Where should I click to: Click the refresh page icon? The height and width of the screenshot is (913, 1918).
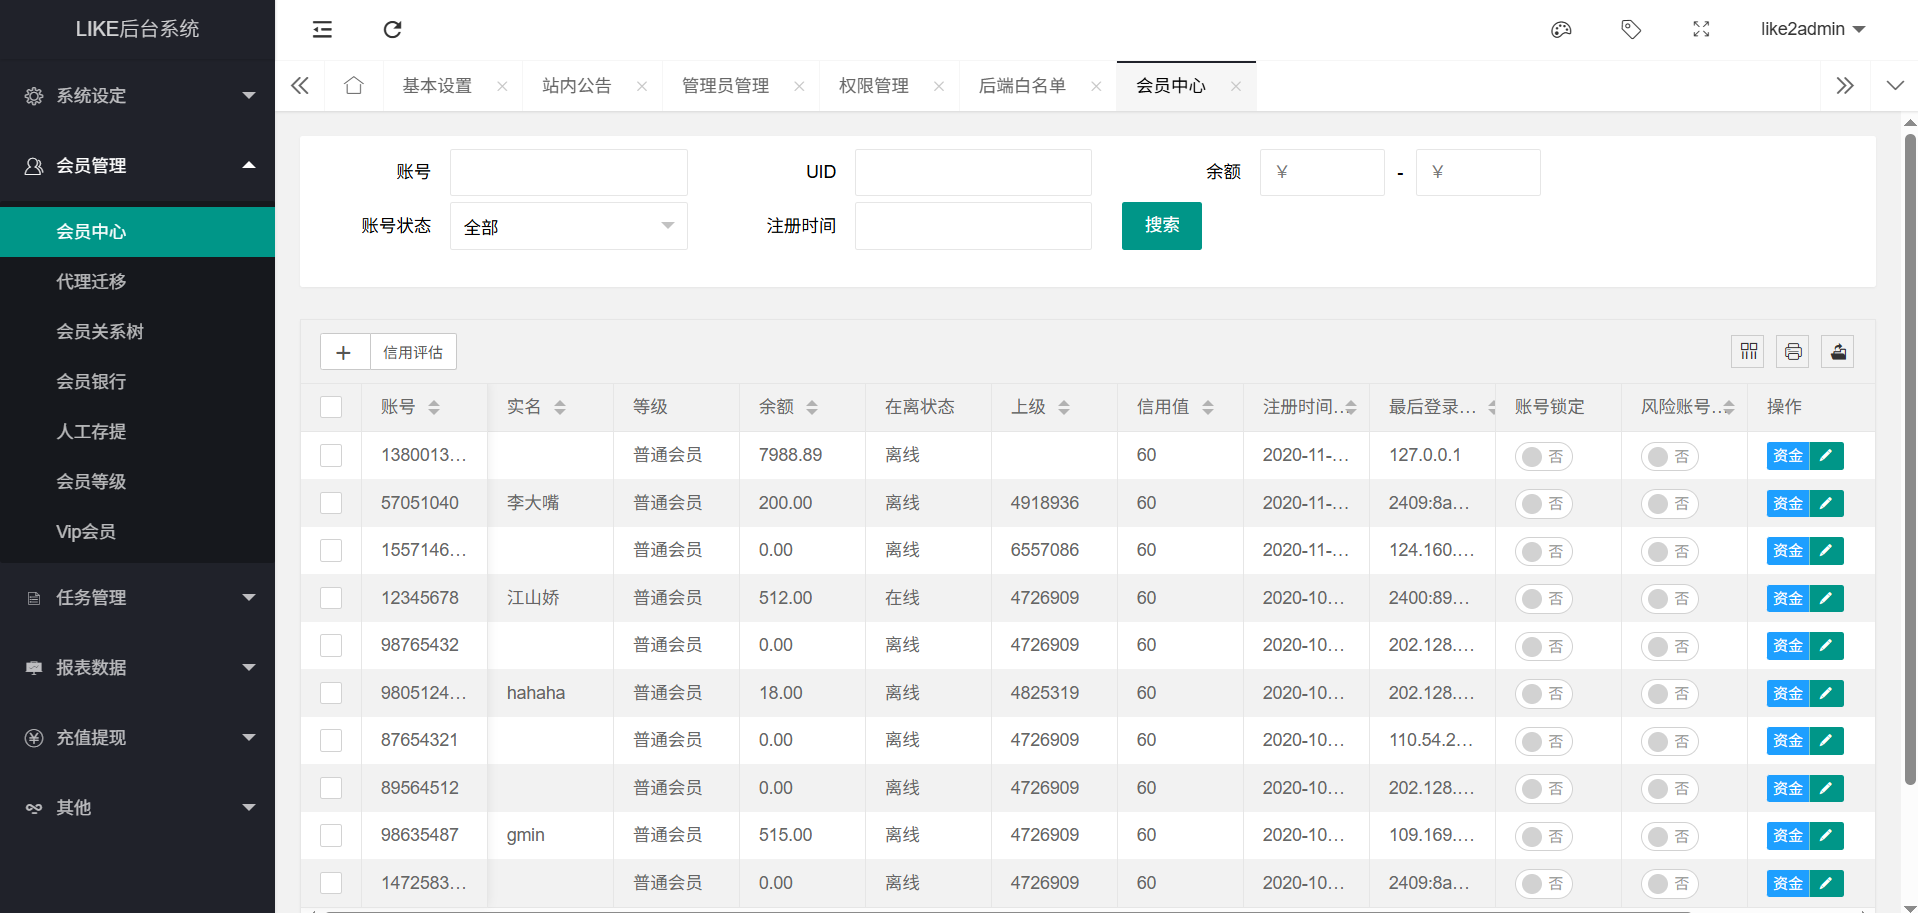392,29
